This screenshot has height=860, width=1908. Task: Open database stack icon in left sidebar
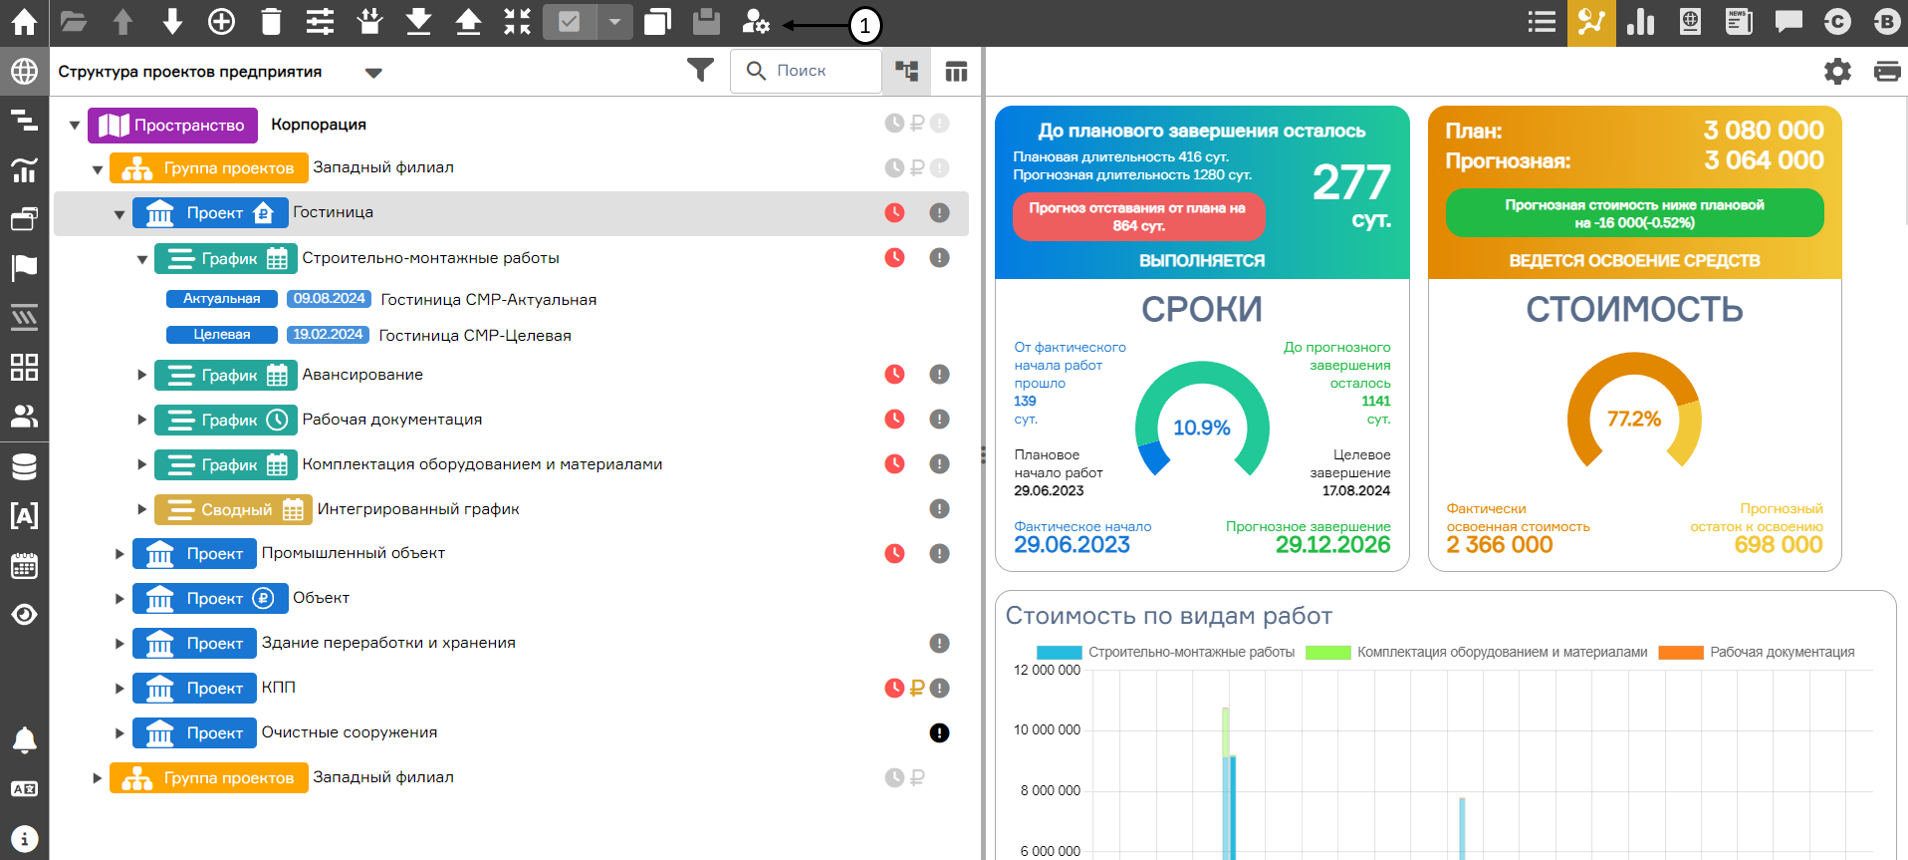tap(24, 466)
